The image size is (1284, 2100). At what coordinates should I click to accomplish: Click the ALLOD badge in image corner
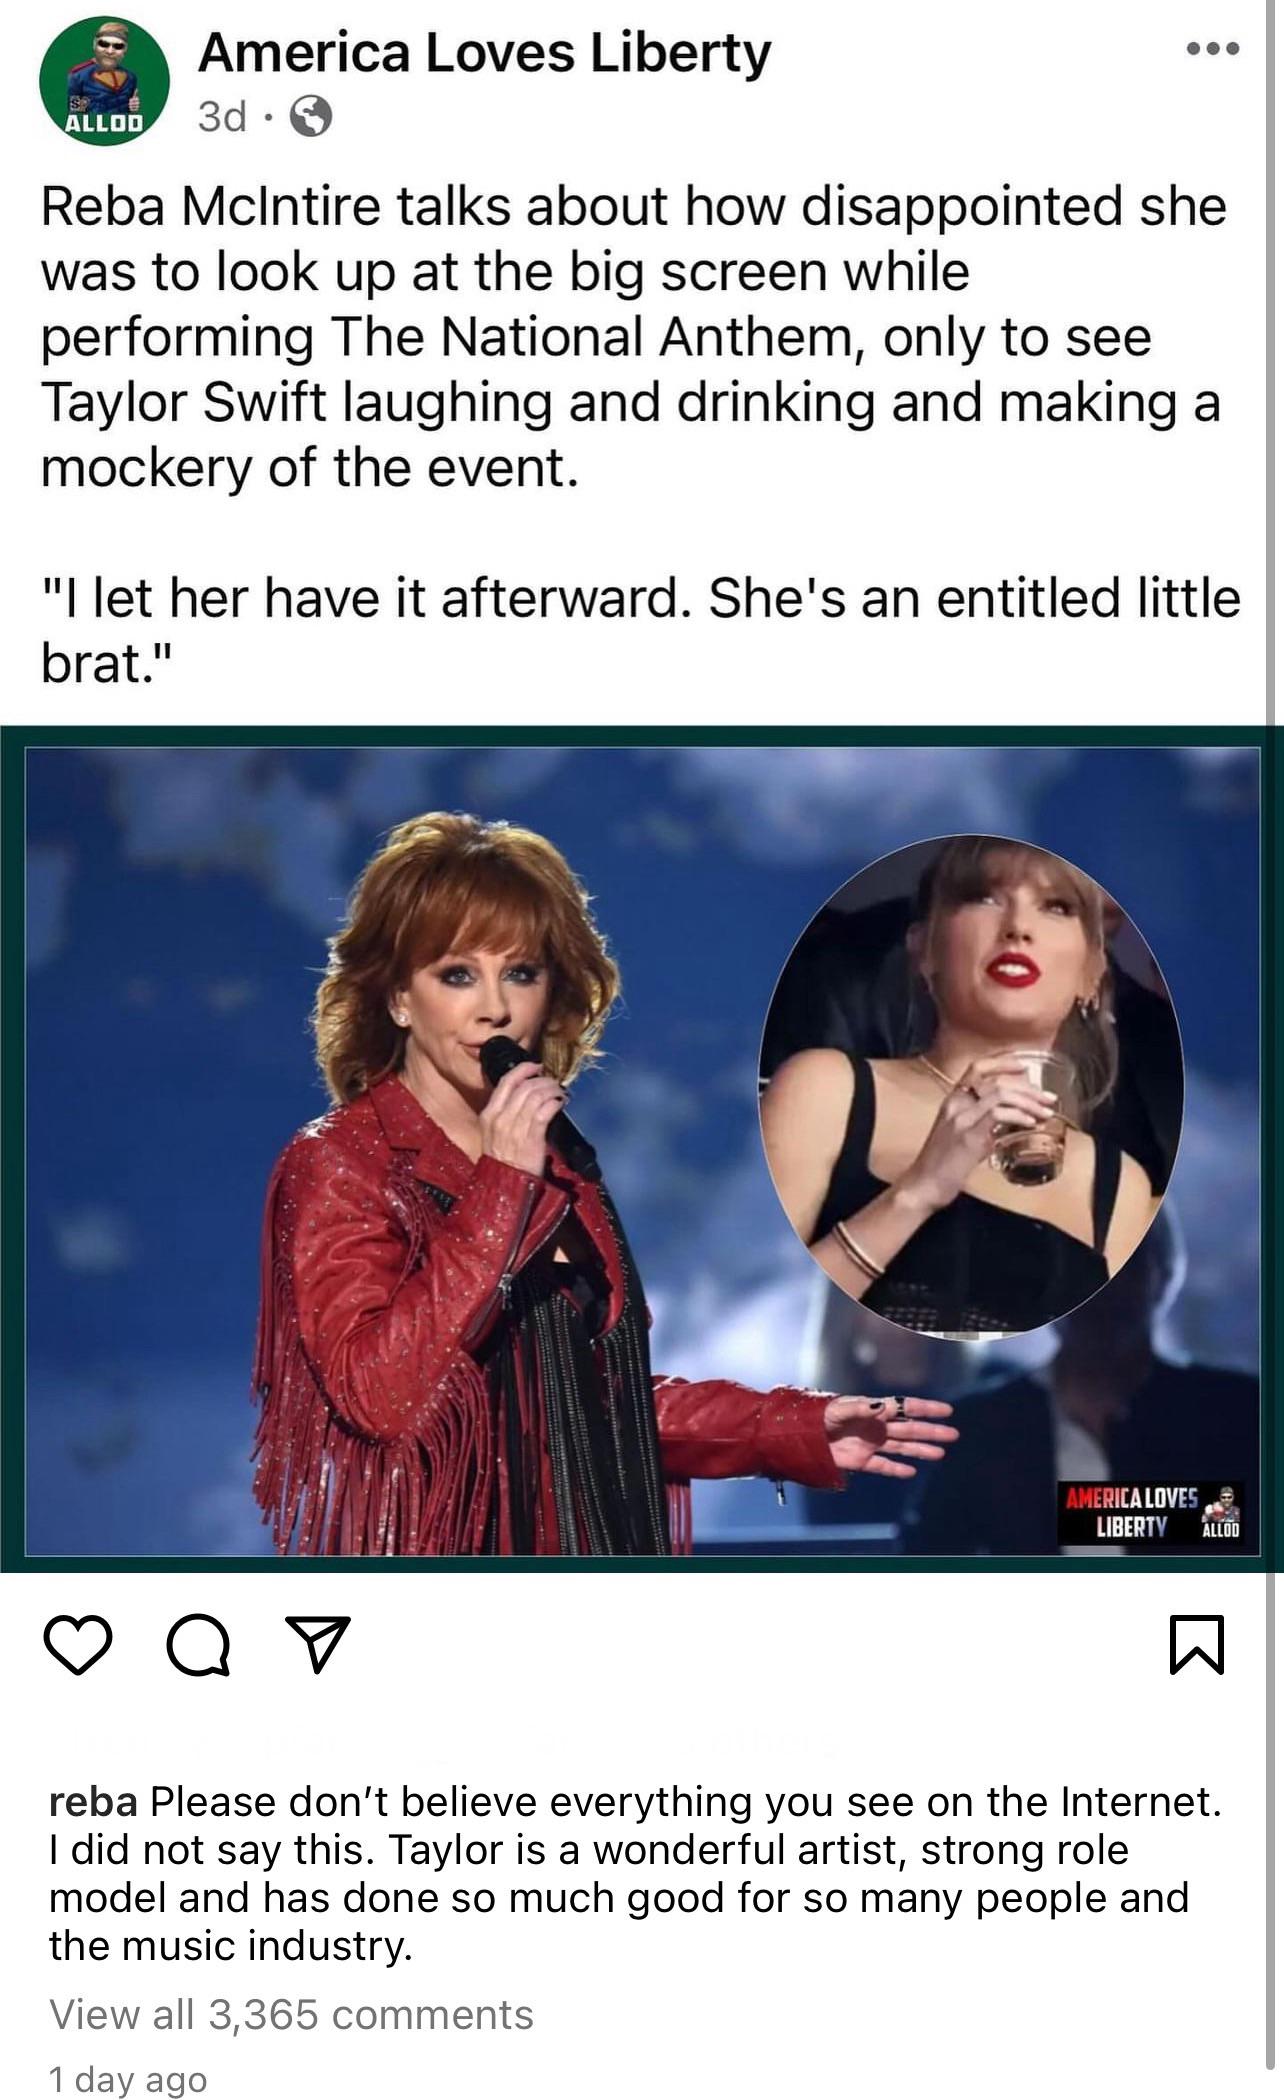pos(1220,1512)
